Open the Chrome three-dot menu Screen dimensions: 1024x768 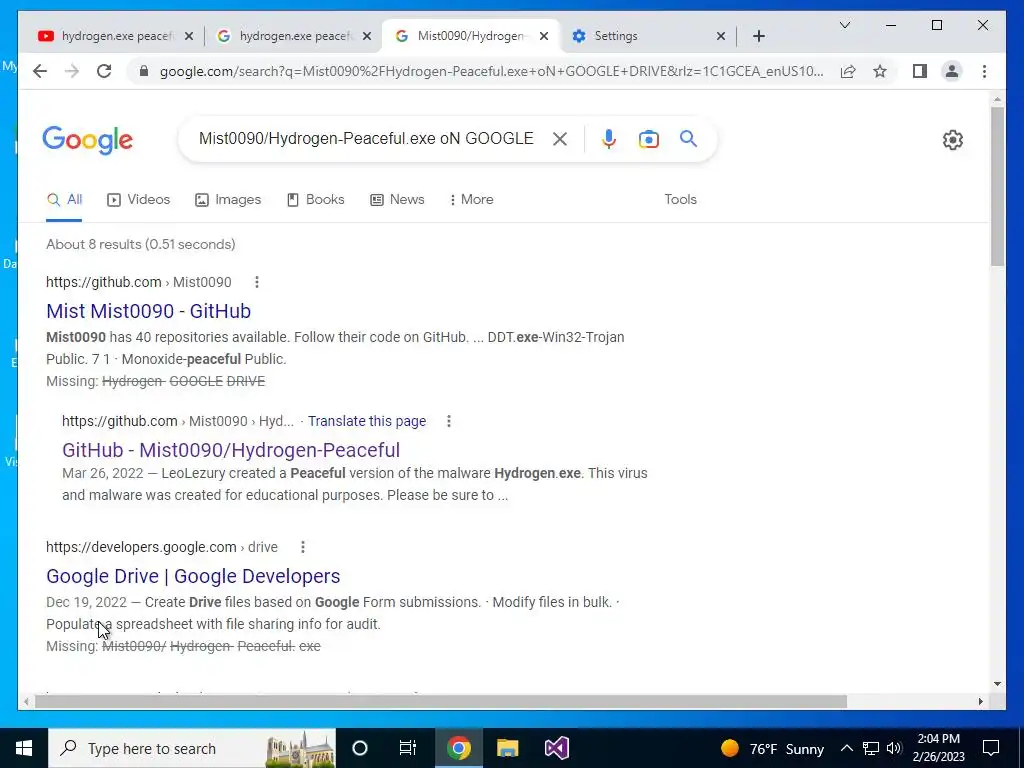[984, 71]
